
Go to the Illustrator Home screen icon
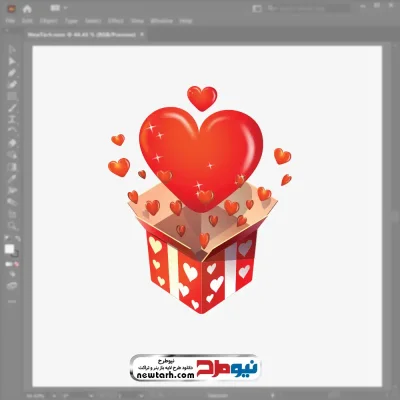(x=27, y=9)
